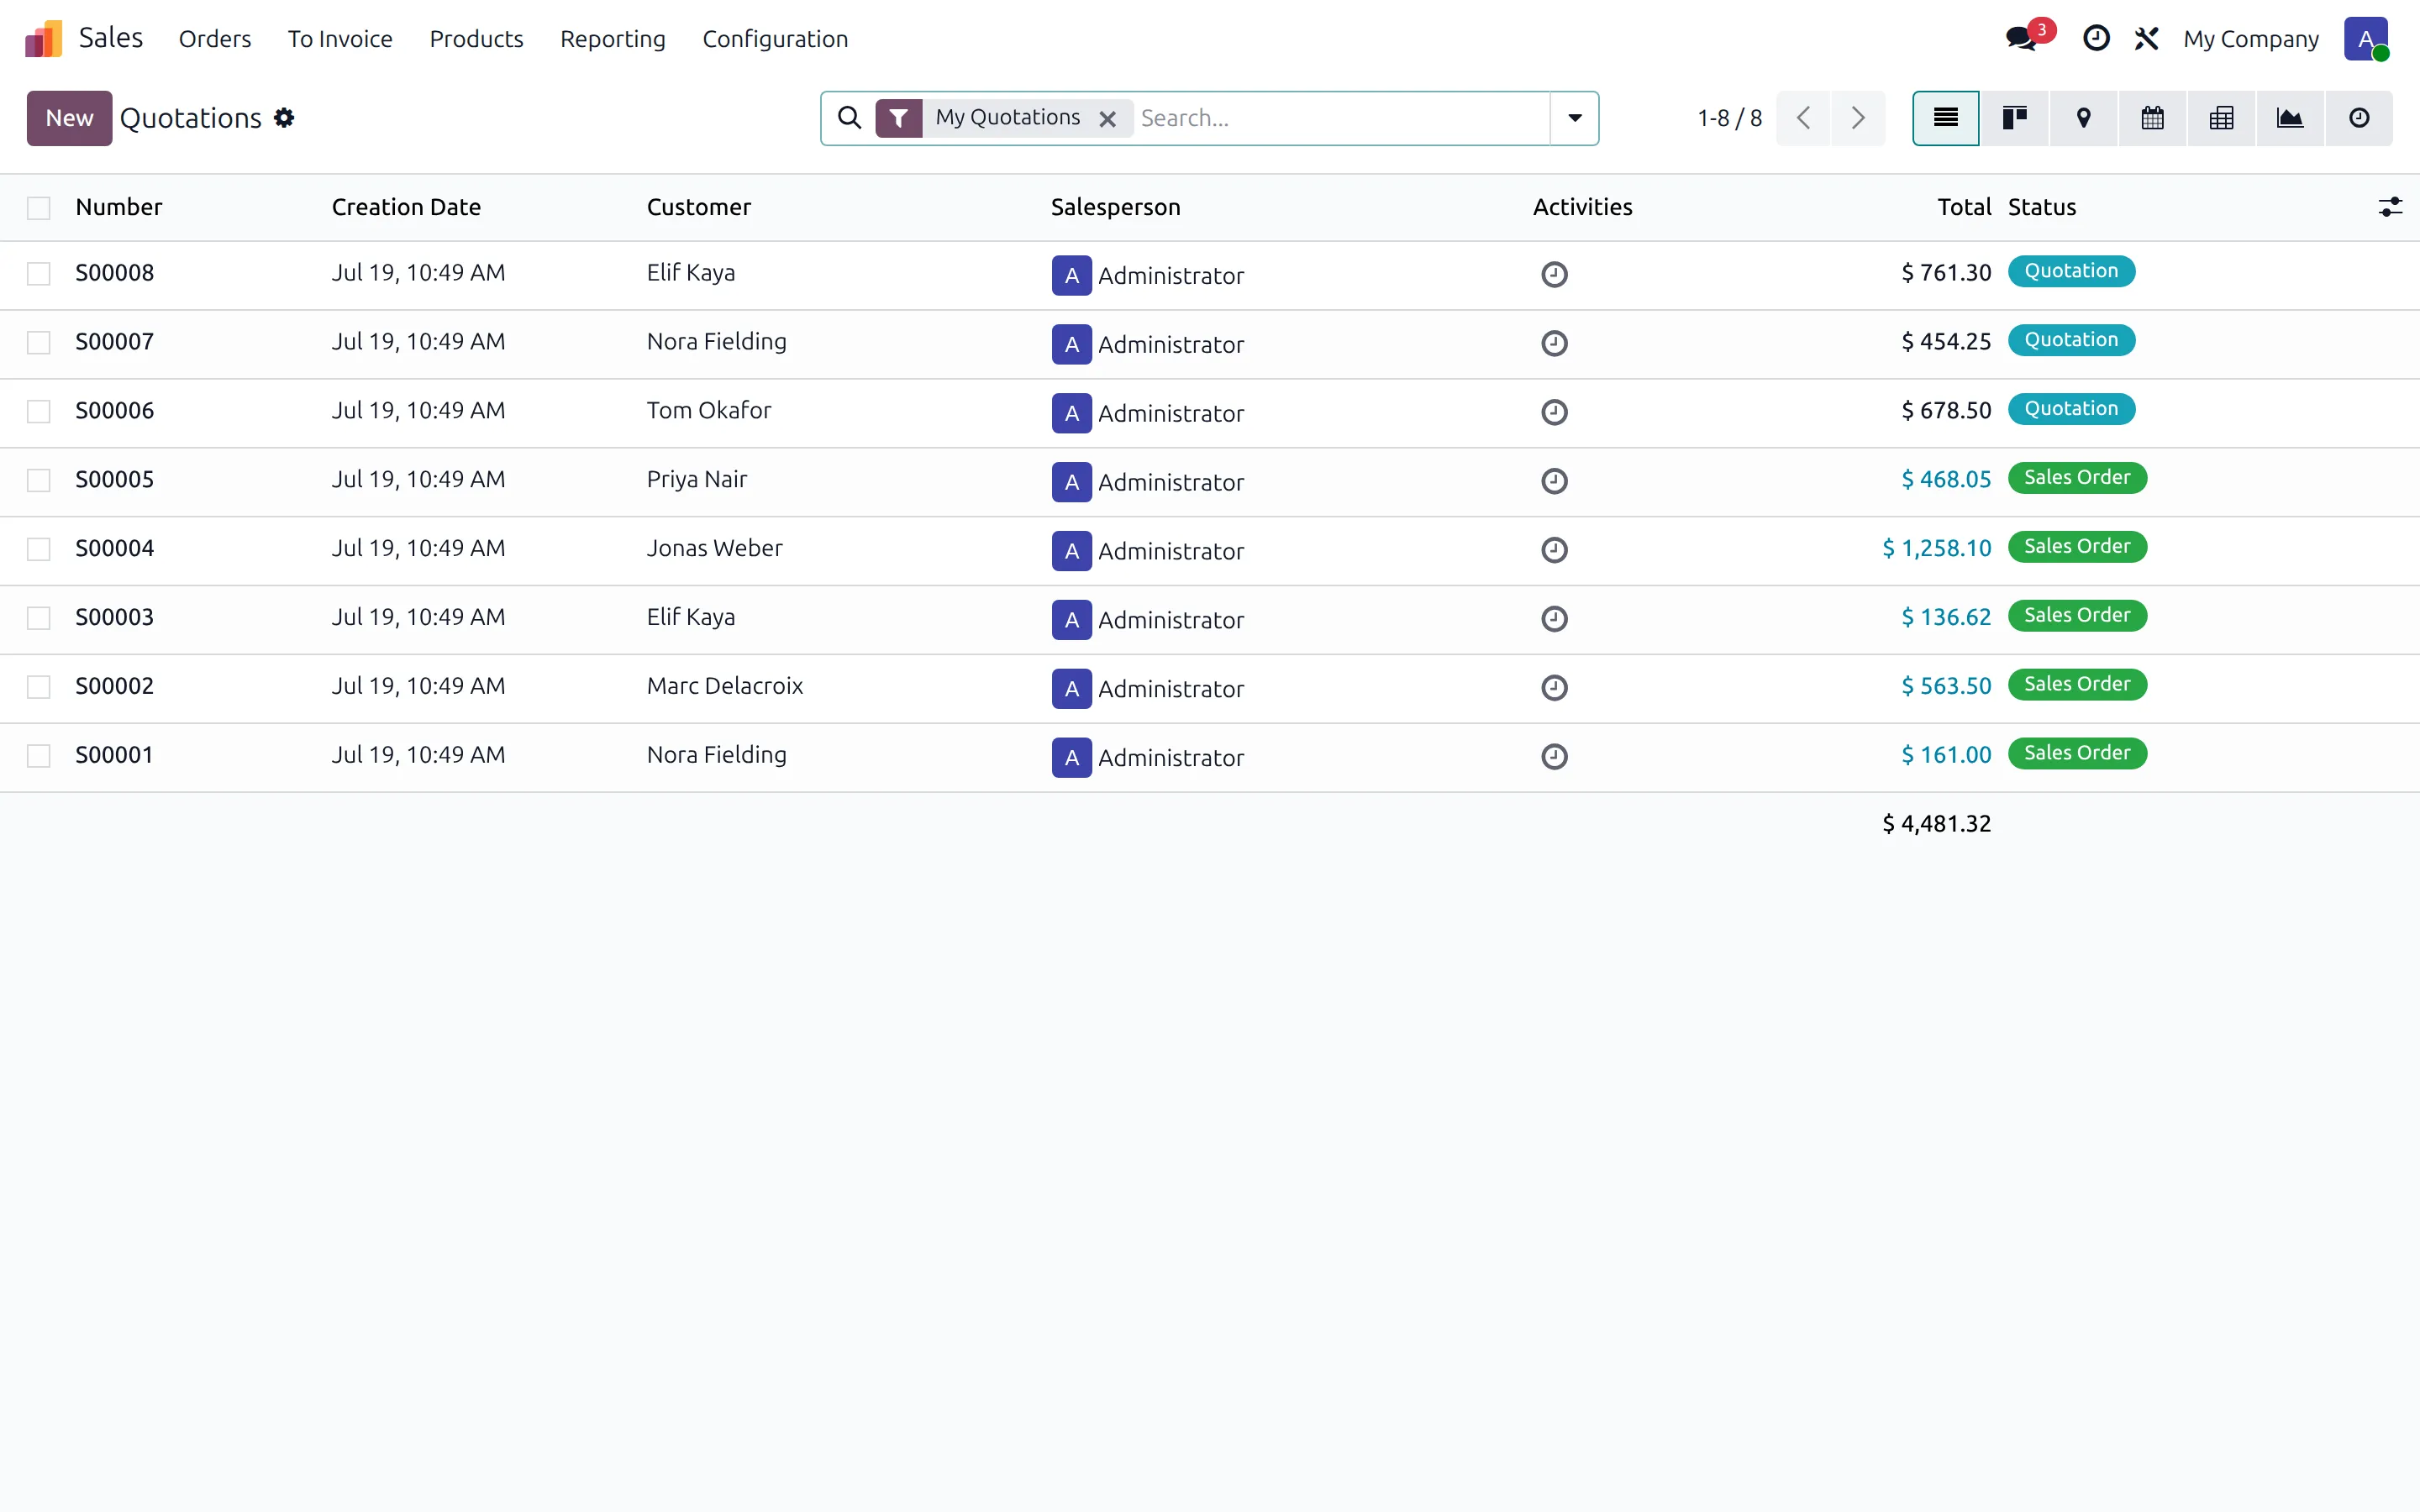This screenshot has width=2420, height=1512.
Task: Click customer Marc Delacroix cell
Action: coord(725,686)
